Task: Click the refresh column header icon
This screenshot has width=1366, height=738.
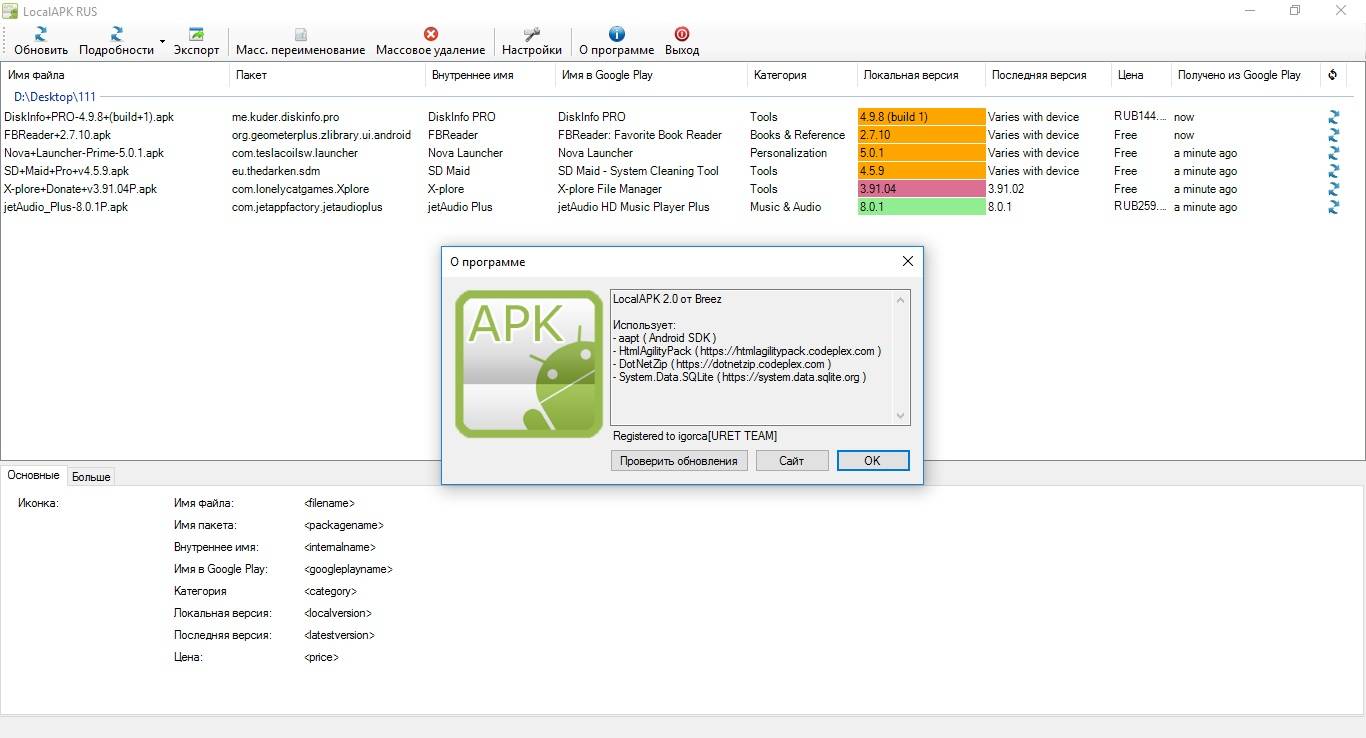Action: coord(1332,75)
